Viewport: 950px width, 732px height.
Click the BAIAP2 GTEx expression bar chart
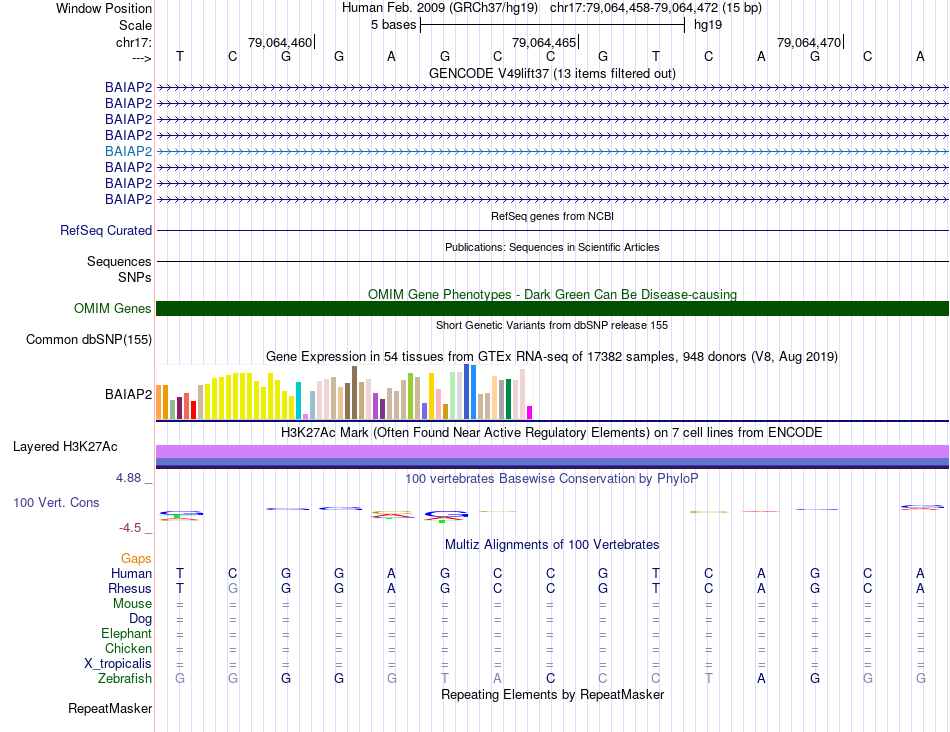click(344, 392)
